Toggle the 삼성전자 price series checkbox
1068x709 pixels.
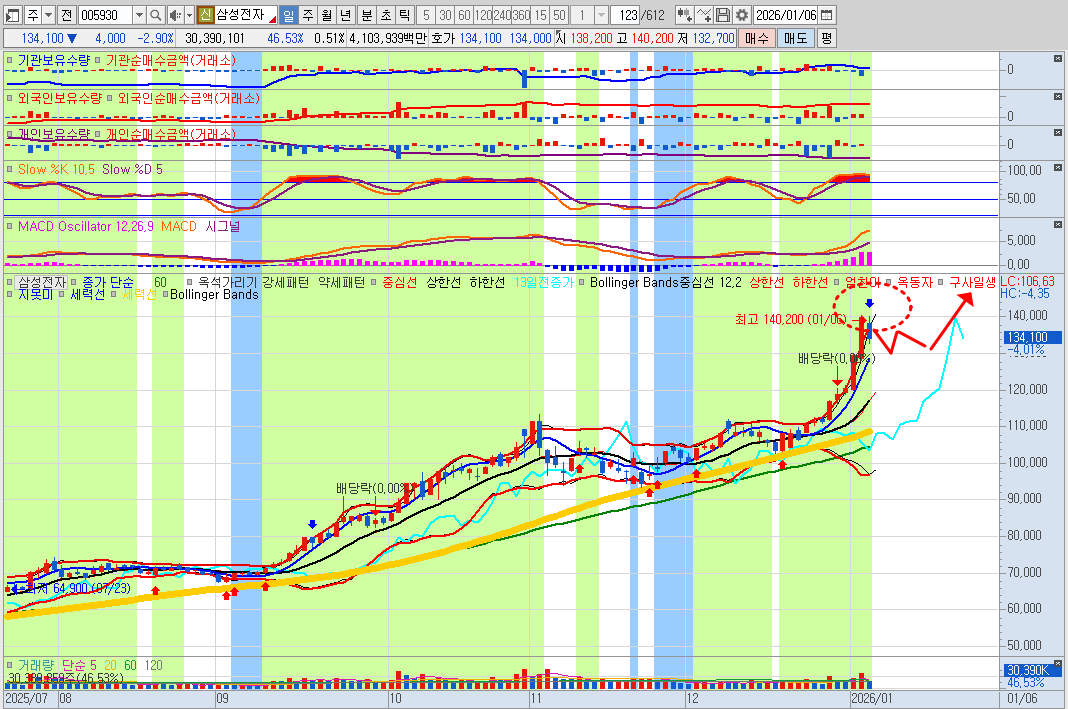(x=11, y=282)
